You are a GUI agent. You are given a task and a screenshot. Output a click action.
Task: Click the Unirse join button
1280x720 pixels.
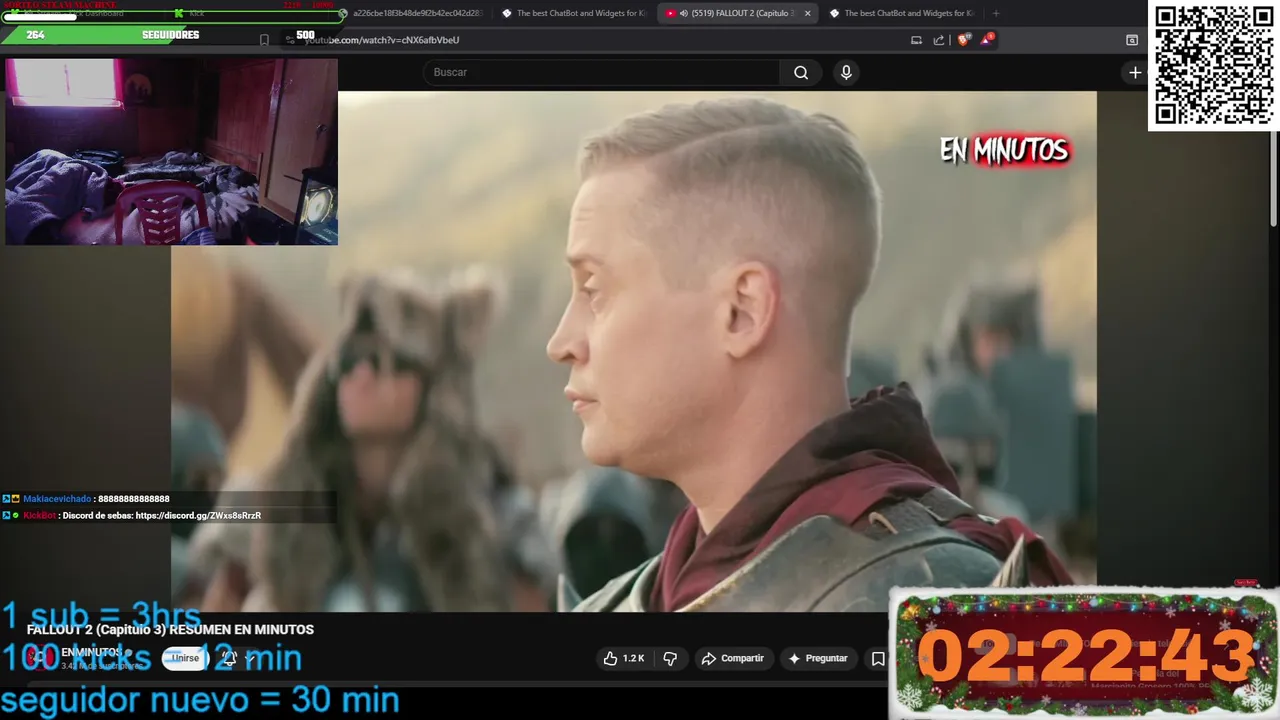pos(185,658)
